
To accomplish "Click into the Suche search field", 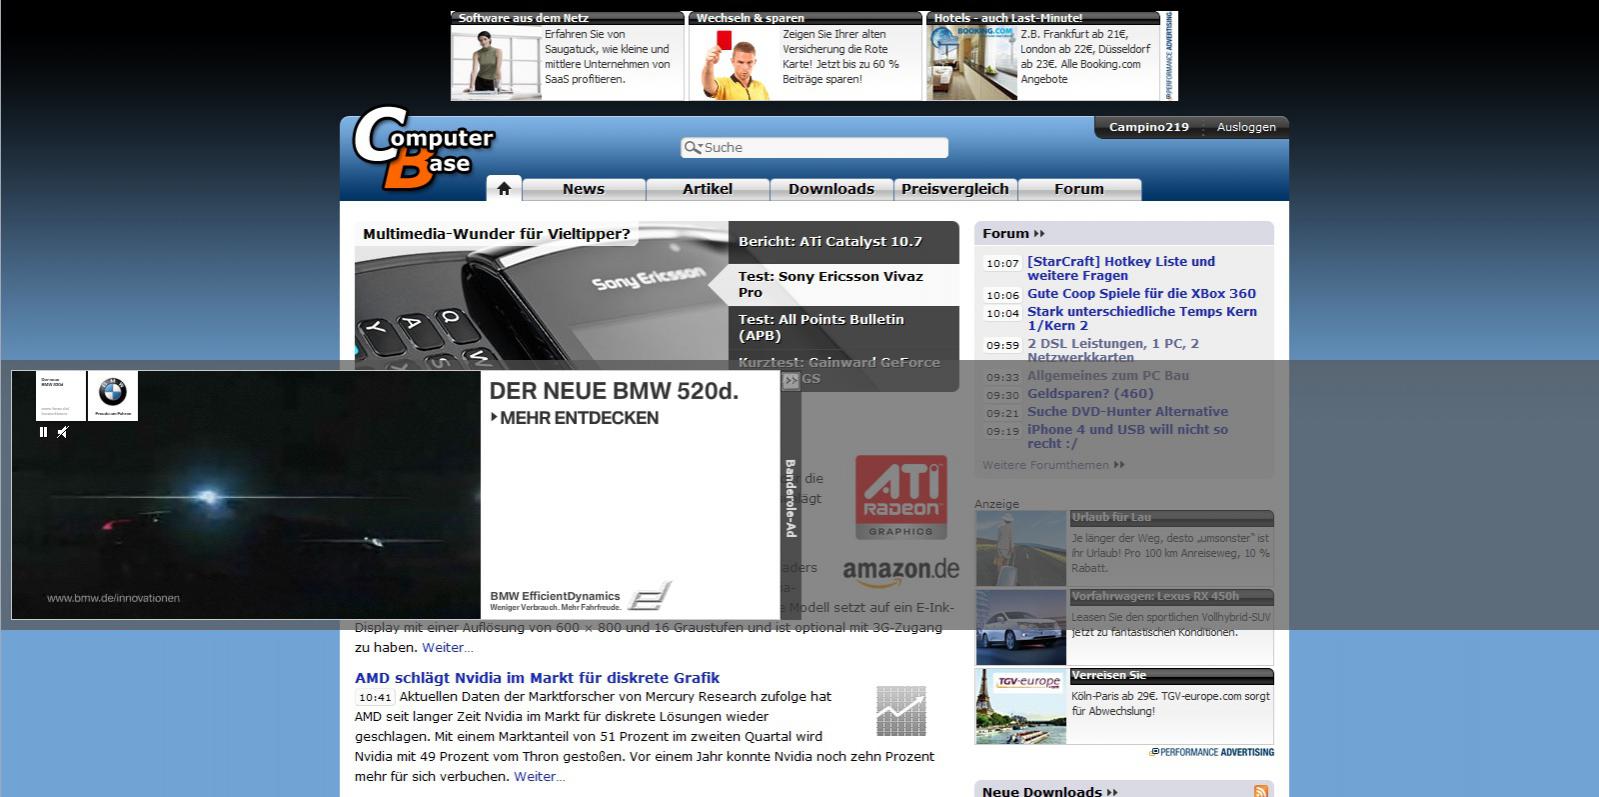I will pos(814,148).
